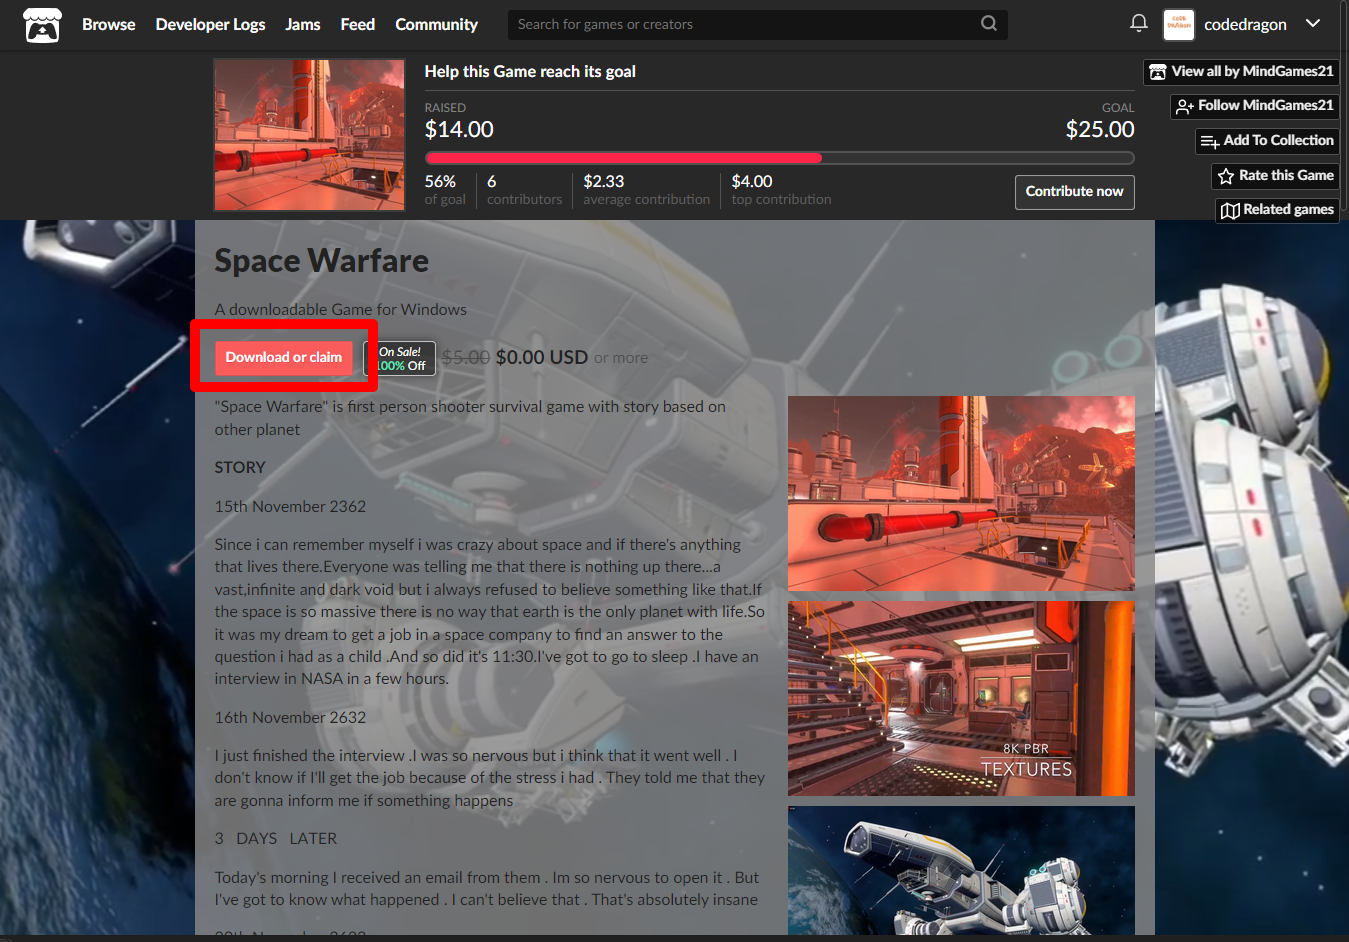1349x942 pixels.
Task: Go to Developer Logs
Action: click(x=210, y=24)
